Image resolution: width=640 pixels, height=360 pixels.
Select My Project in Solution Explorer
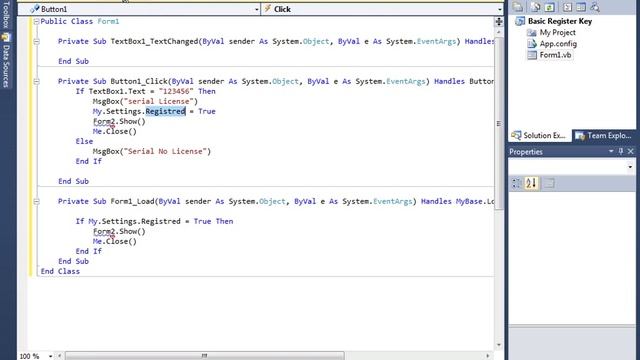(x=558, y=33)
